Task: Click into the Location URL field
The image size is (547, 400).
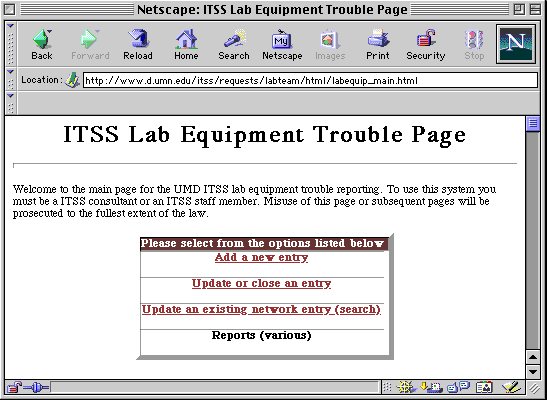Action: pos(310,81)
